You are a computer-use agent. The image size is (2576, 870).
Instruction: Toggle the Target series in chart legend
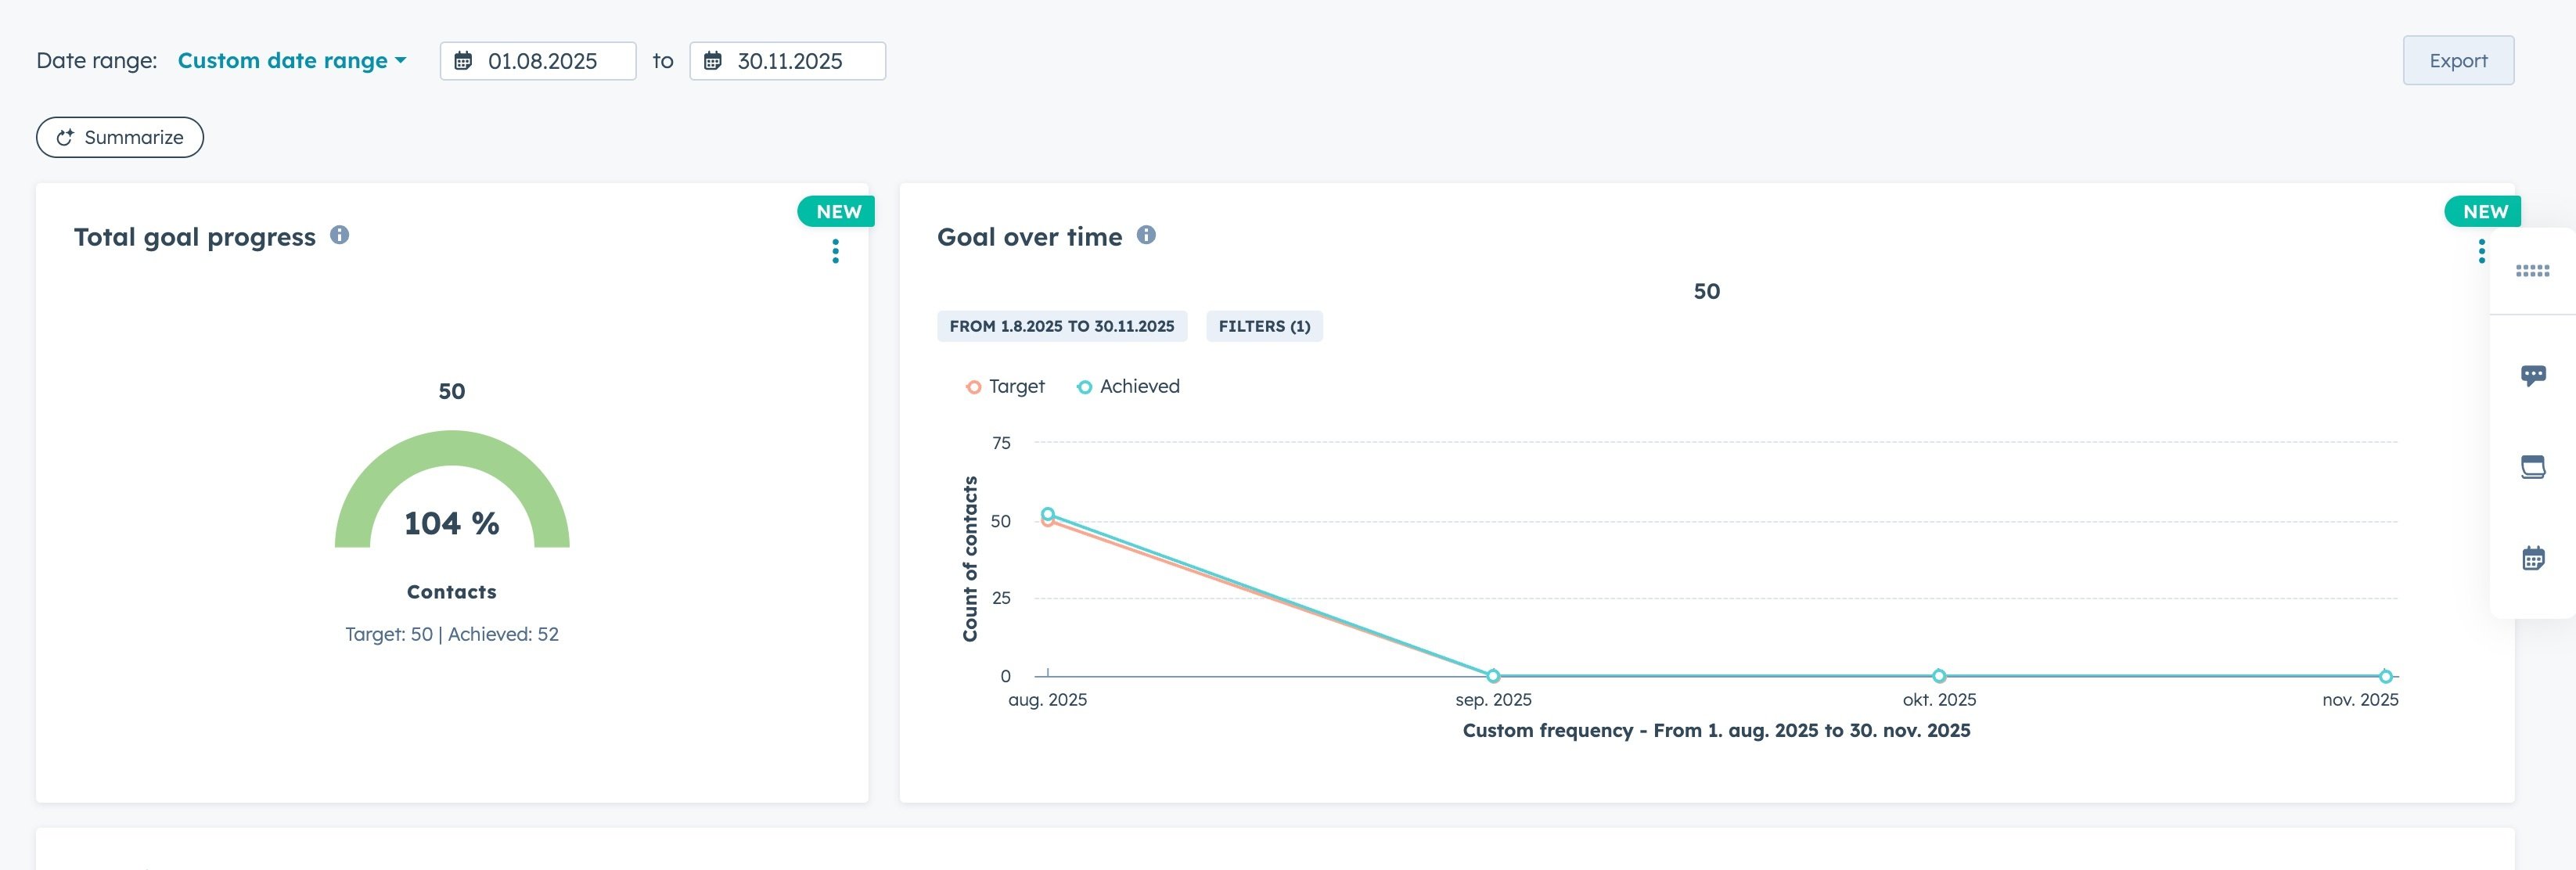(1005, 387)
